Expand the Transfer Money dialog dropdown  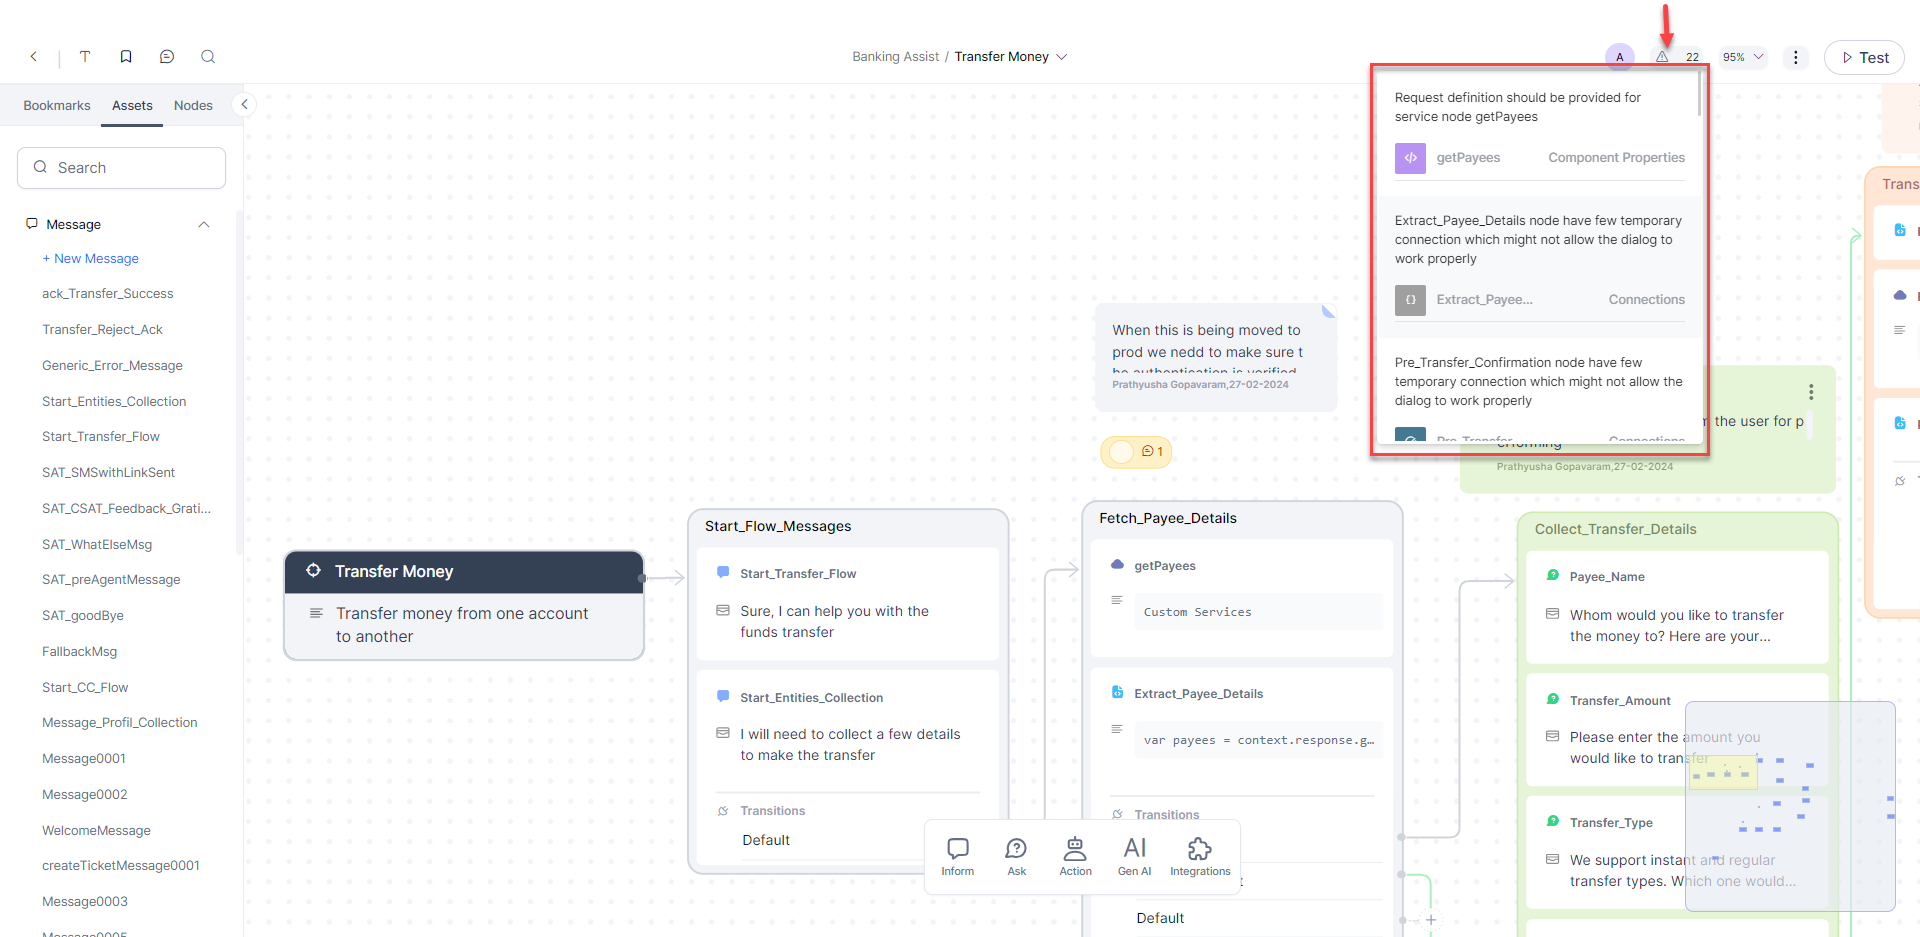pyautogui.click(x=1062, y=57)
